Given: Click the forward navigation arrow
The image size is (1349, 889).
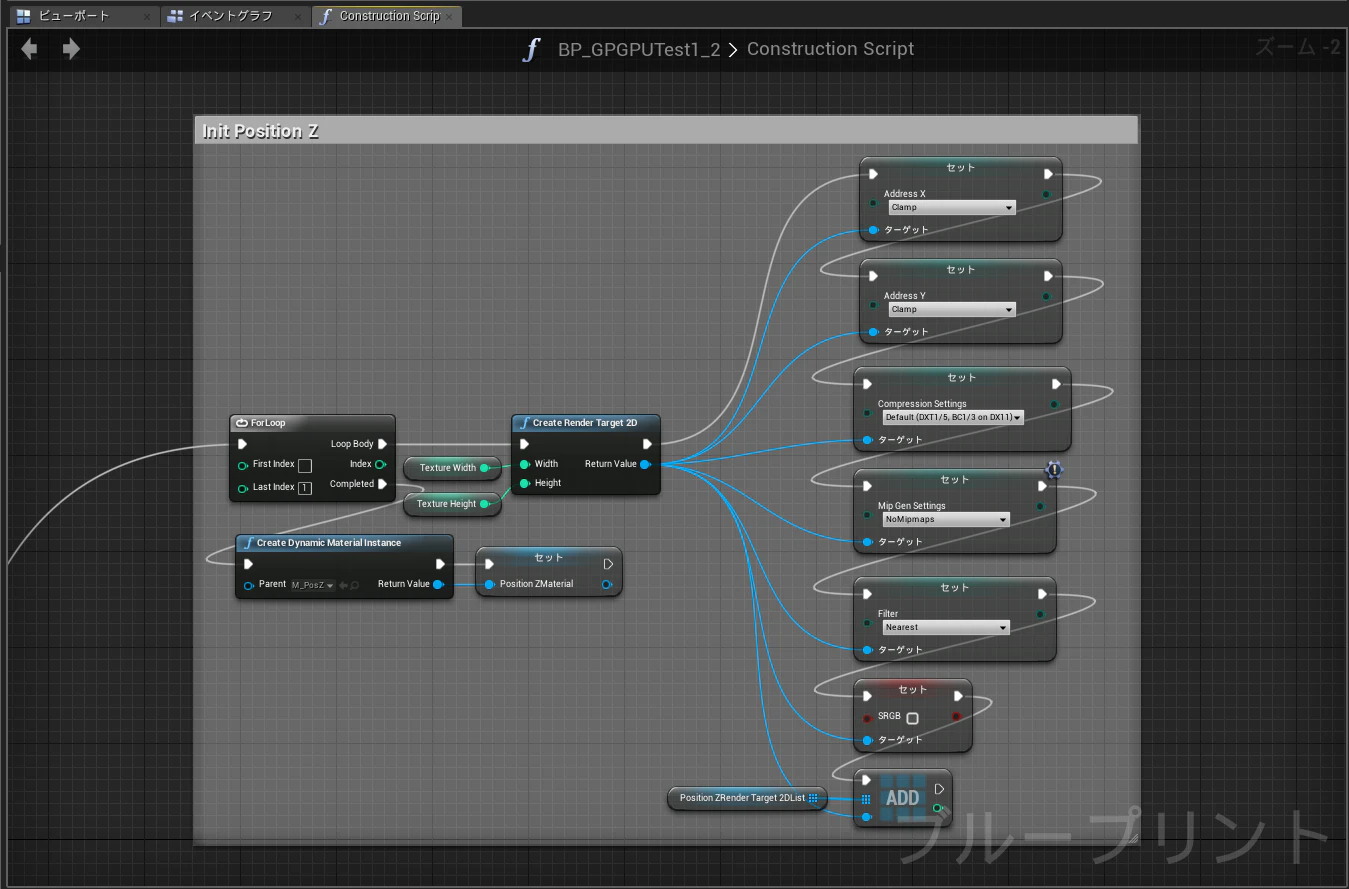Looking at the screenshot, I should pyautogui.click(x=71, y=49).
